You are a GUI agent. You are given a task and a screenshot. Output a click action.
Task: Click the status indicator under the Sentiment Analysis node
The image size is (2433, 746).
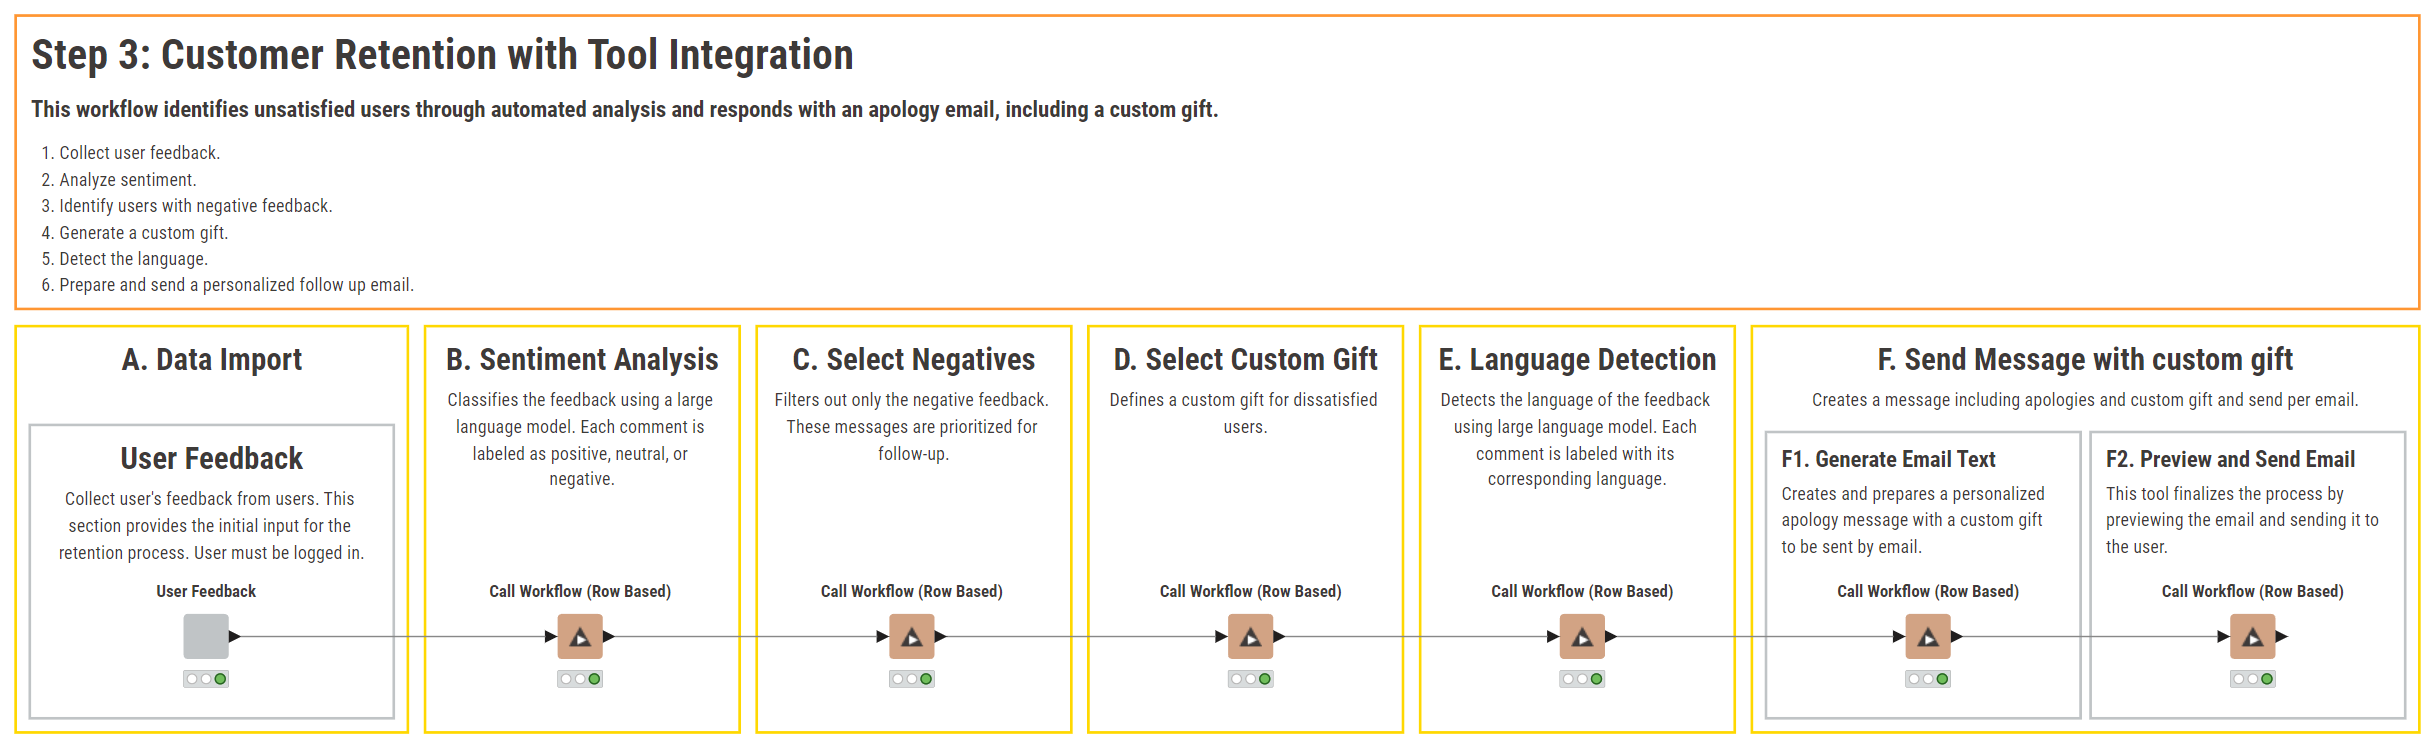pyautogui.click(x=580, y=679)
